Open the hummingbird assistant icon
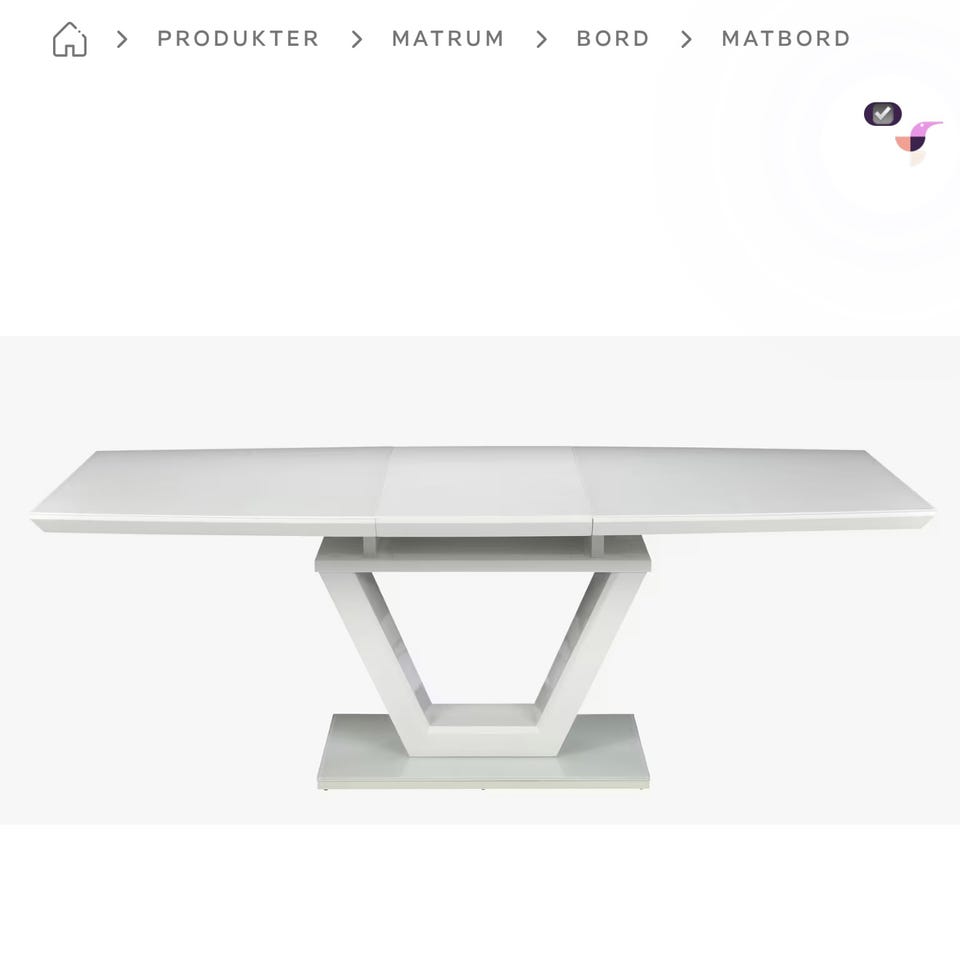This screenshot has width=960, height=968. pos(919,140)
